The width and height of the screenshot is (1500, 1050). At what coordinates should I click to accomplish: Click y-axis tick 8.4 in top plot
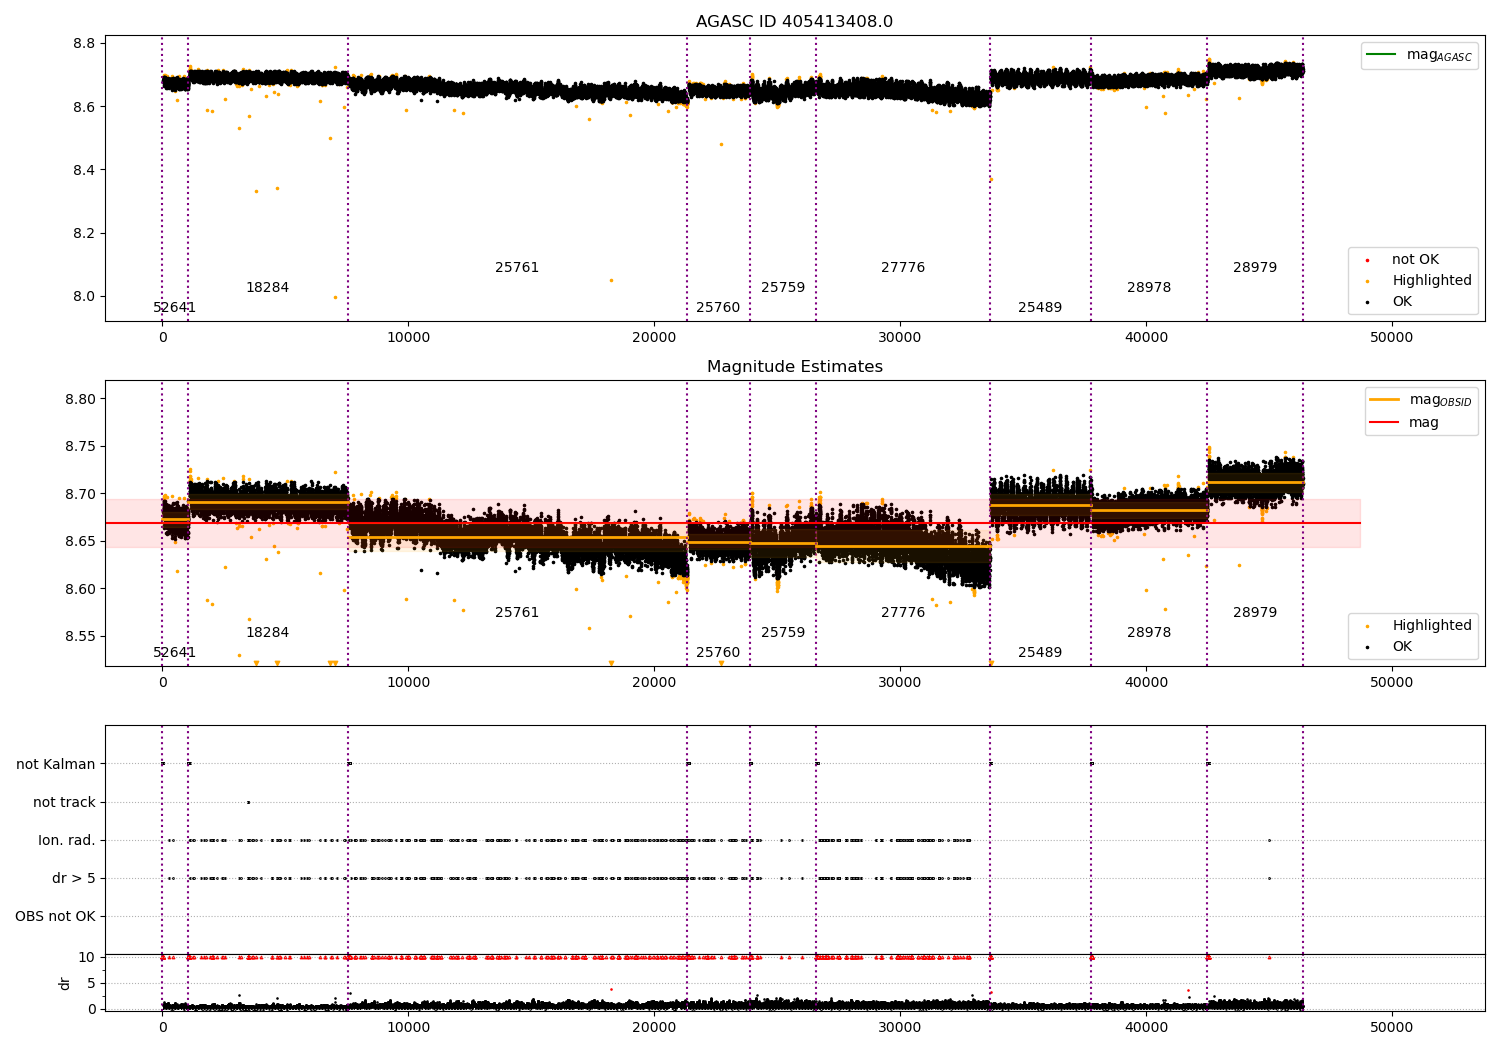(84, 170)
